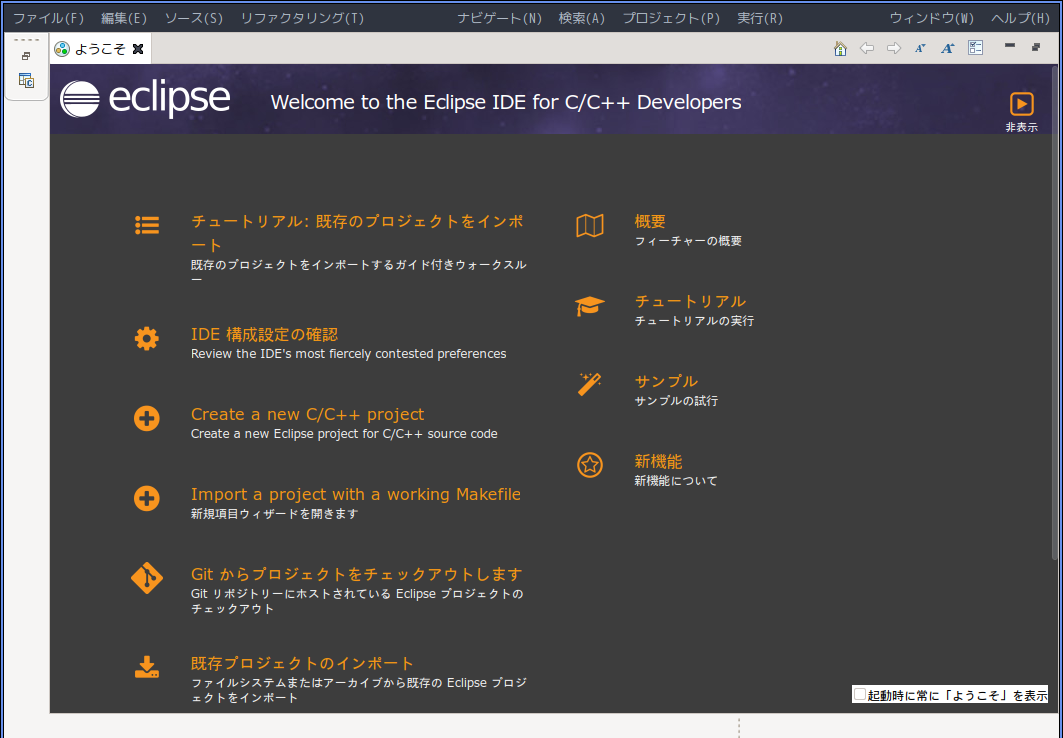1063x738 pixels.
Task: Click サンプルの試行 description text
Action: [676, 401]
